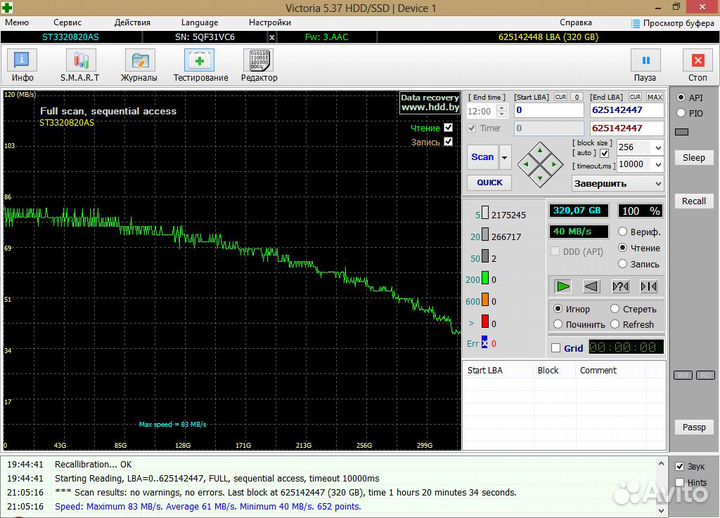720x518 pixels.
Task: Select the PIO radio button
Action: tap(682, 113)
